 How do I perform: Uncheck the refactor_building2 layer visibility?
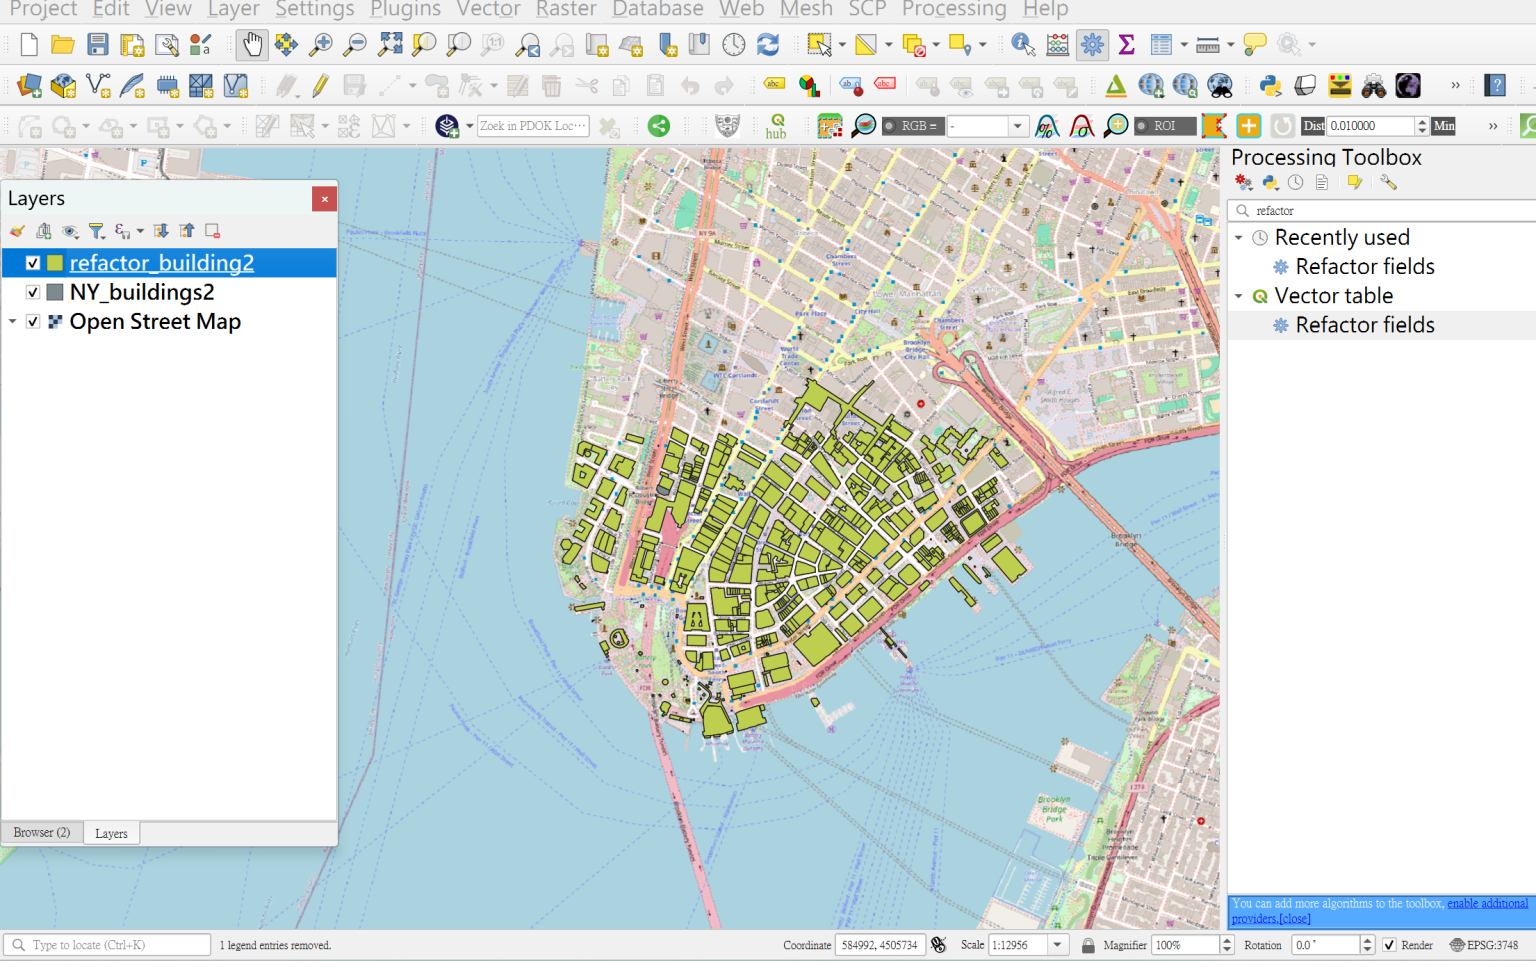point(33,262)
